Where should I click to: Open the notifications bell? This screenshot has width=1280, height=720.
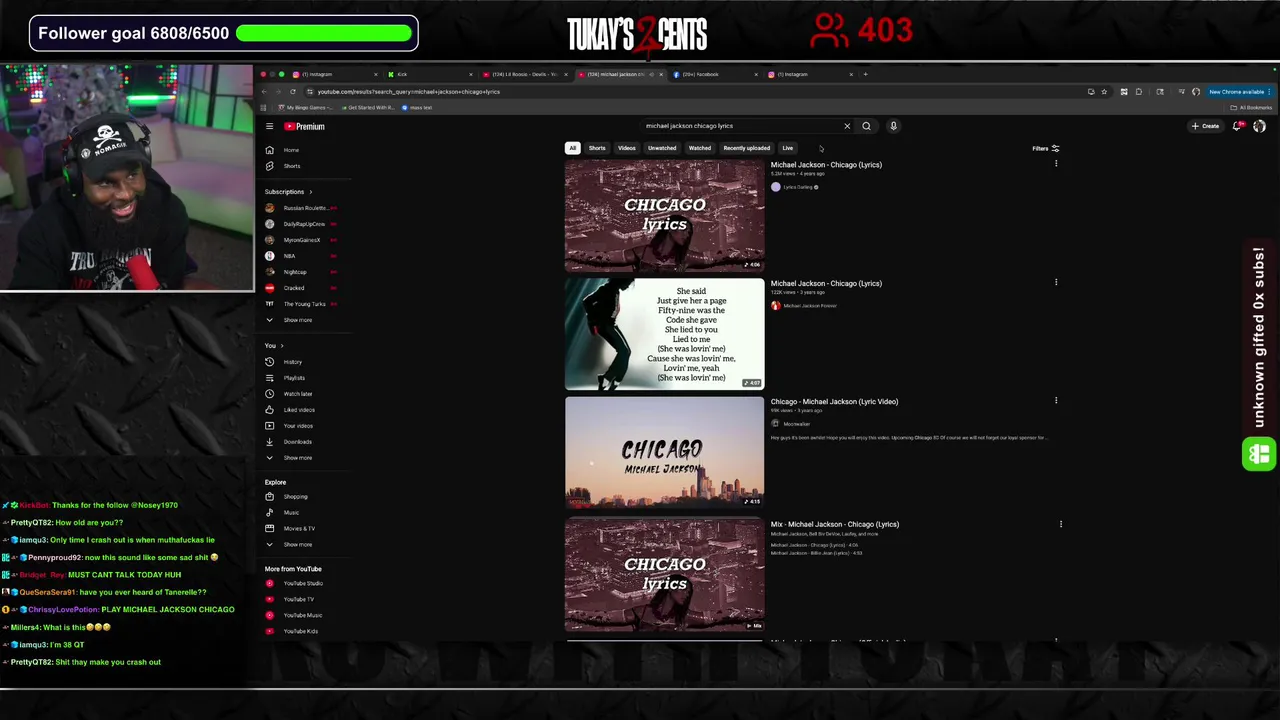pyautogui.click(x=1237, y=126)
